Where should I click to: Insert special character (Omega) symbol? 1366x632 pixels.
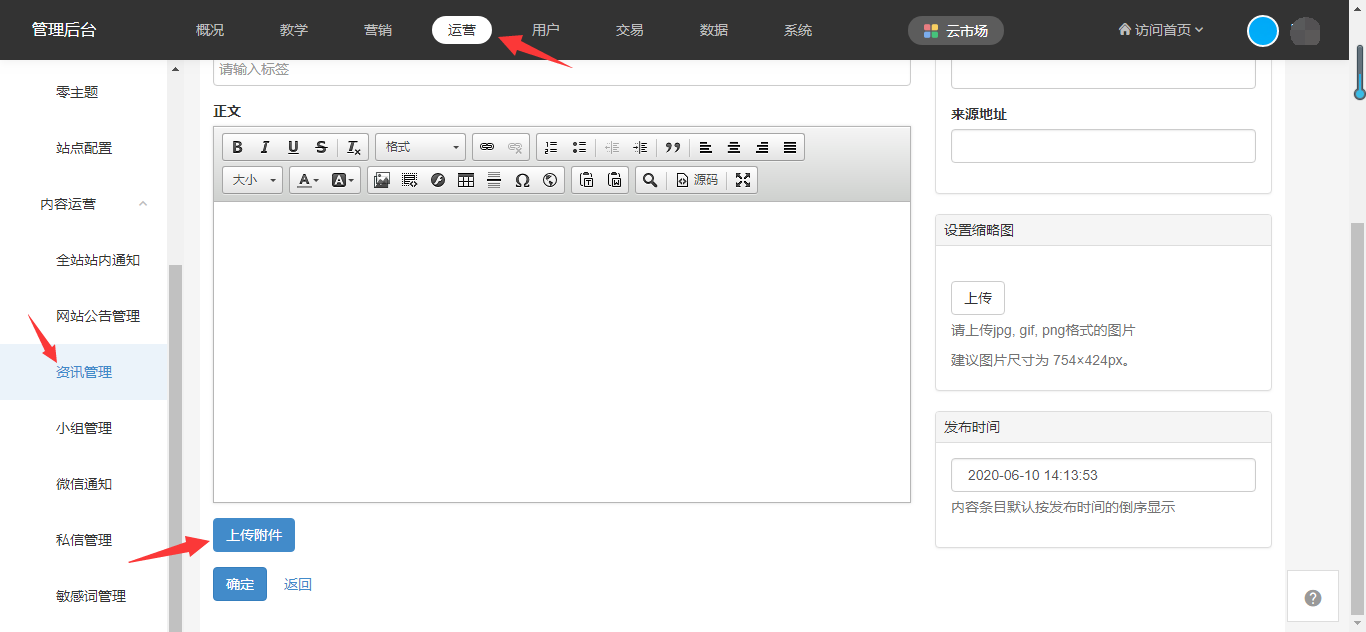[x=522, y=180]
